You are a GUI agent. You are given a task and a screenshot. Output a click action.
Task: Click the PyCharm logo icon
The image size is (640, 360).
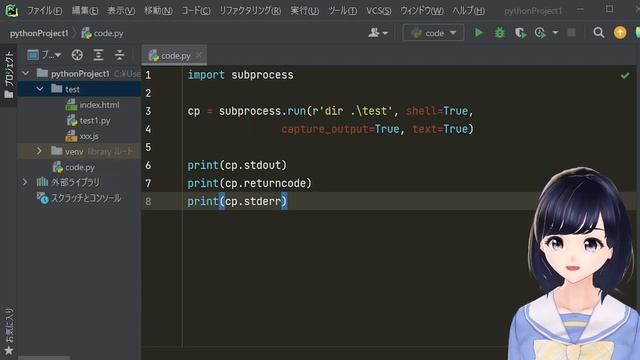[11, 10]
